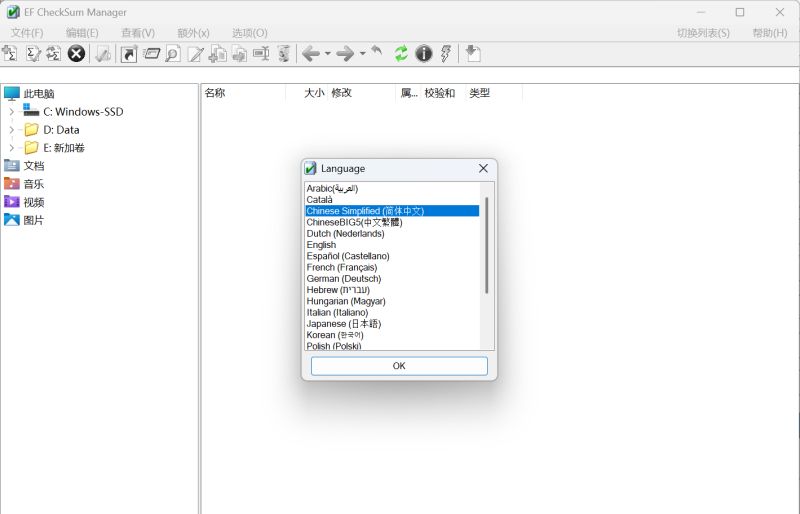Click the green refresh arrows icon

(x=401, y=53)
